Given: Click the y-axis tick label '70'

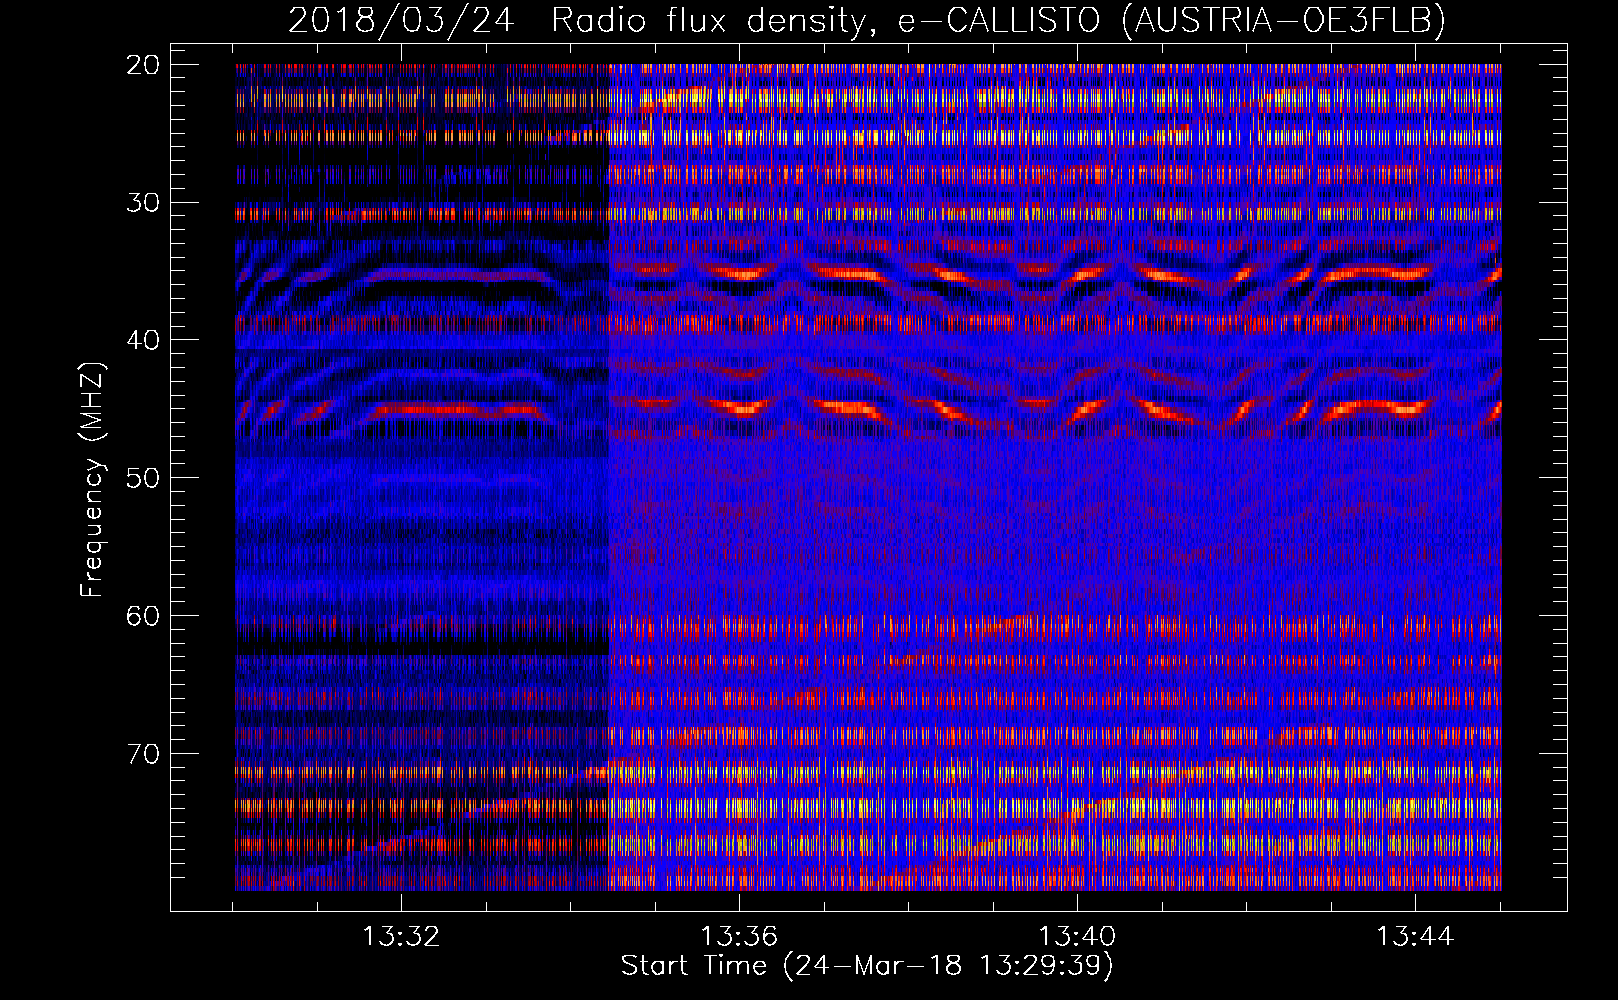Looking at the screenshot, I should point(143,753).
